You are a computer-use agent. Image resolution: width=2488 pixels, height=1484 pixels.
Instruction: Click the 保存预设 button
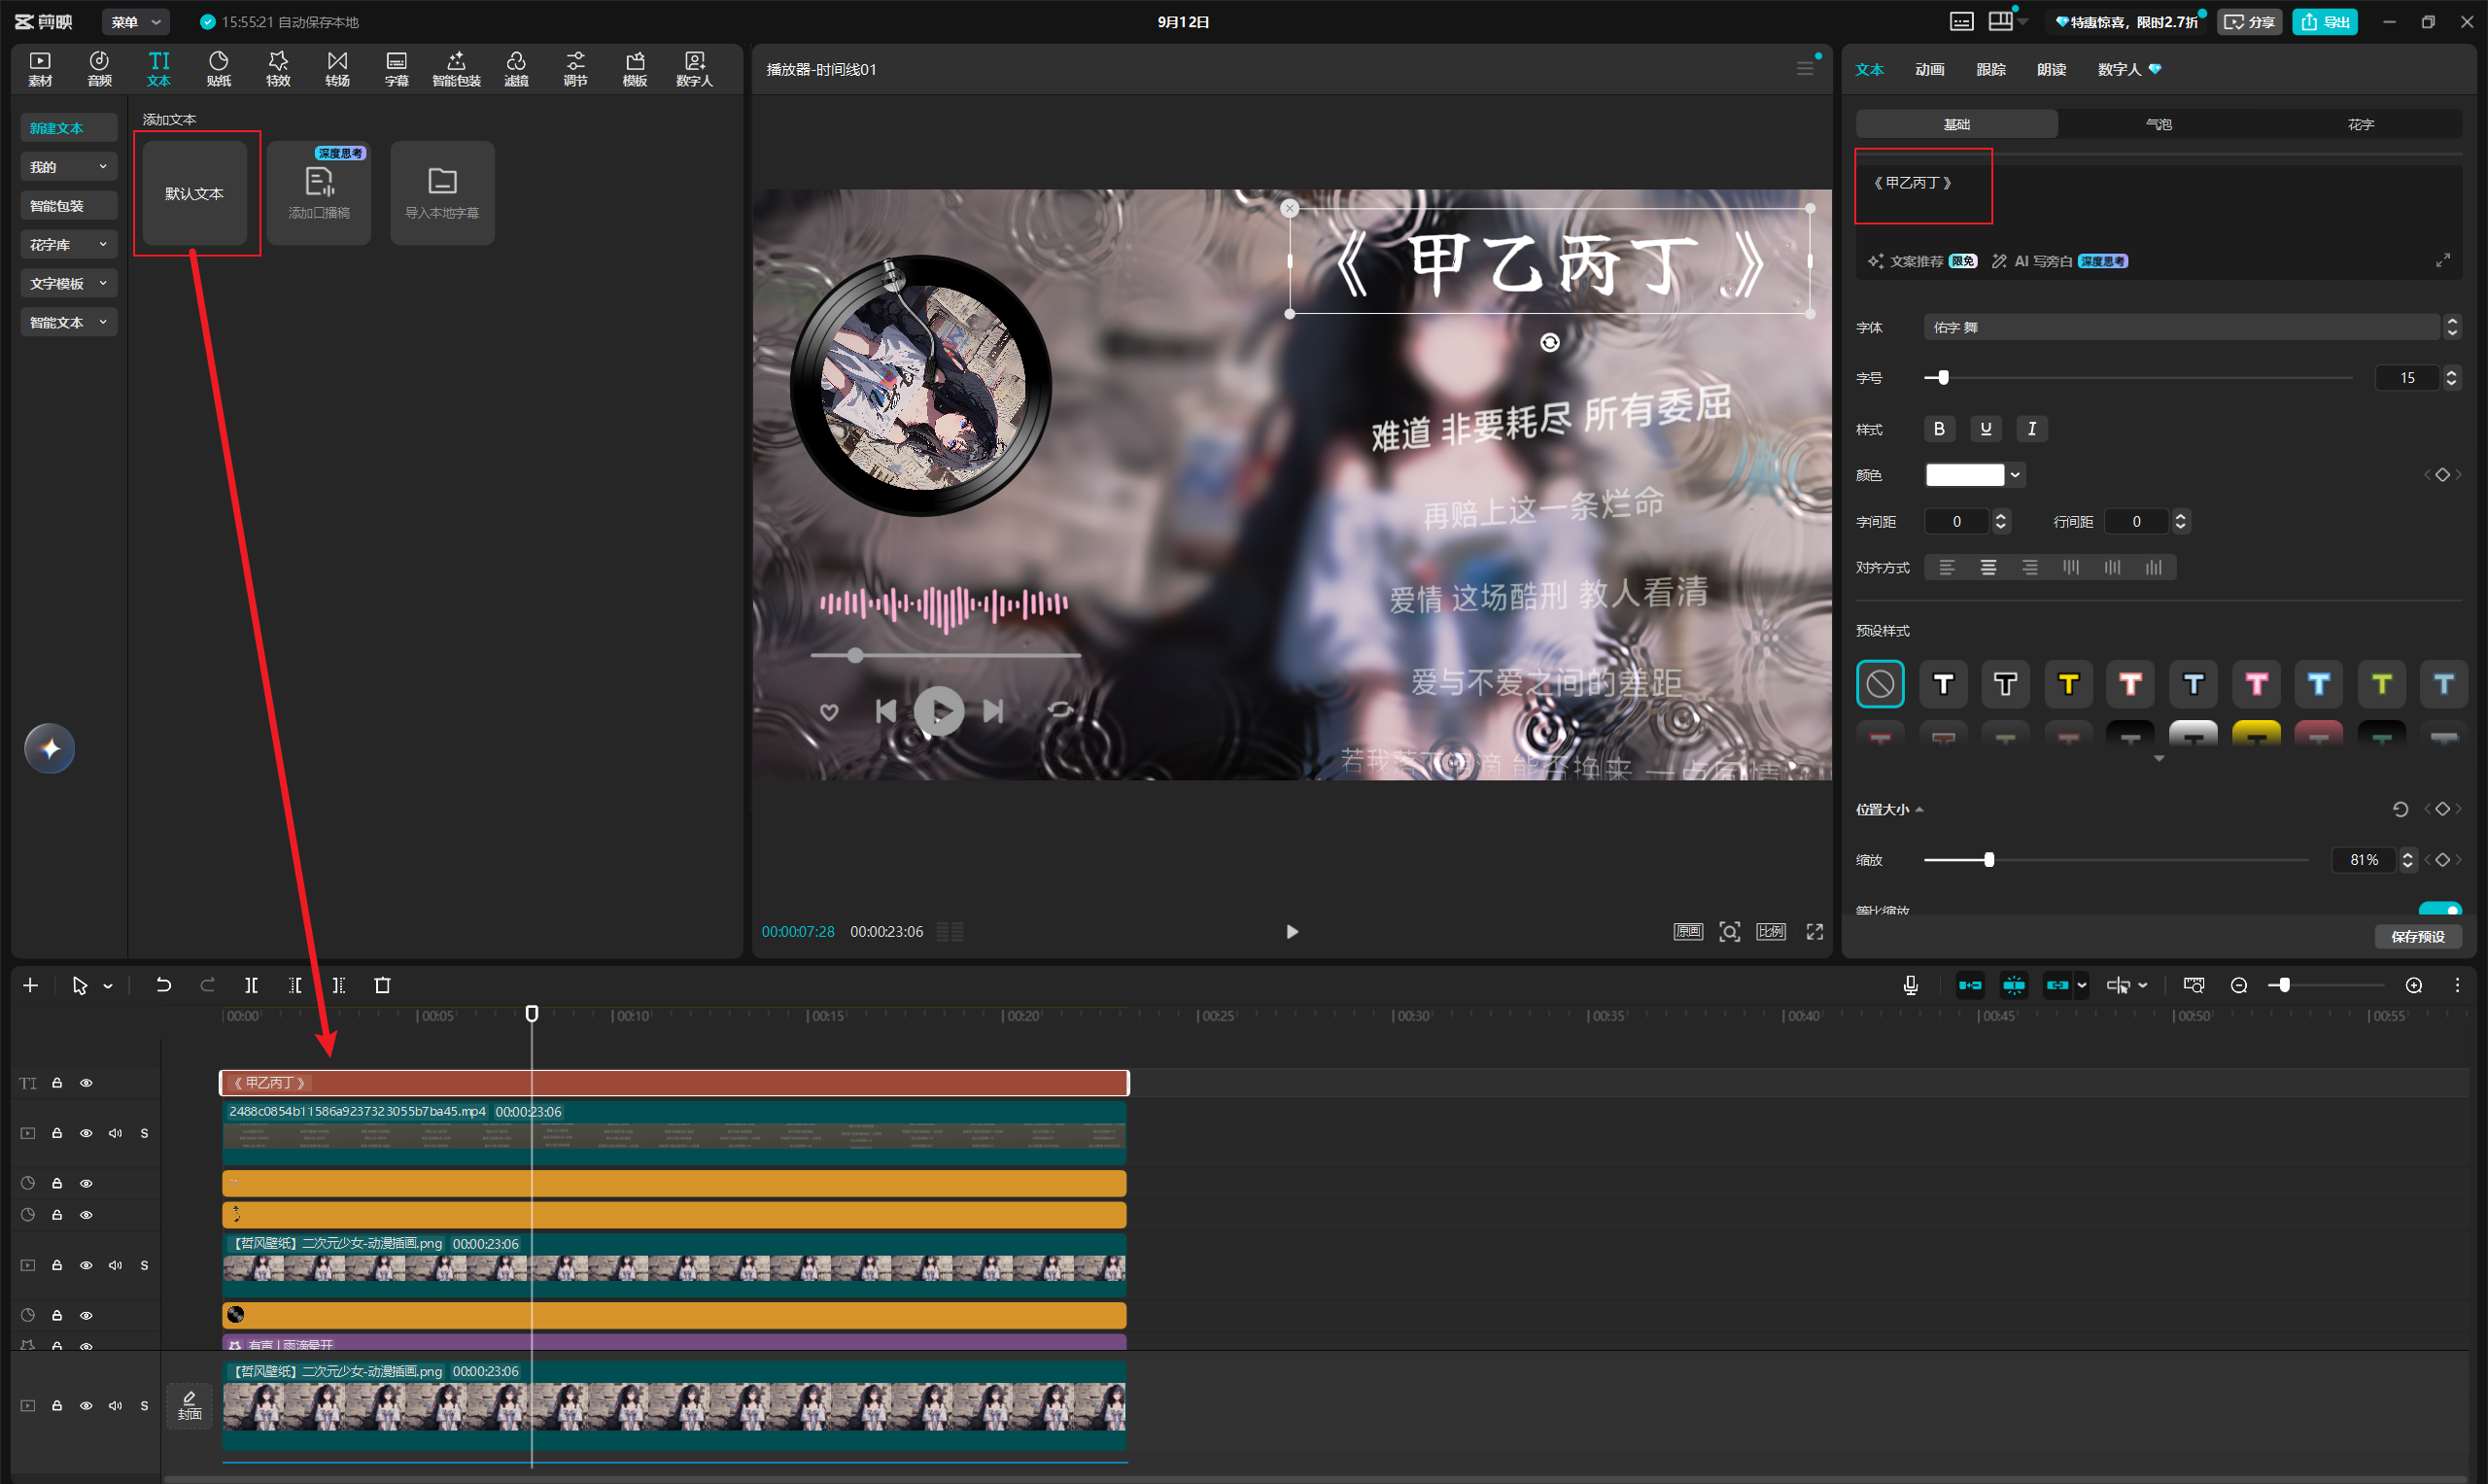[2417, 936]
